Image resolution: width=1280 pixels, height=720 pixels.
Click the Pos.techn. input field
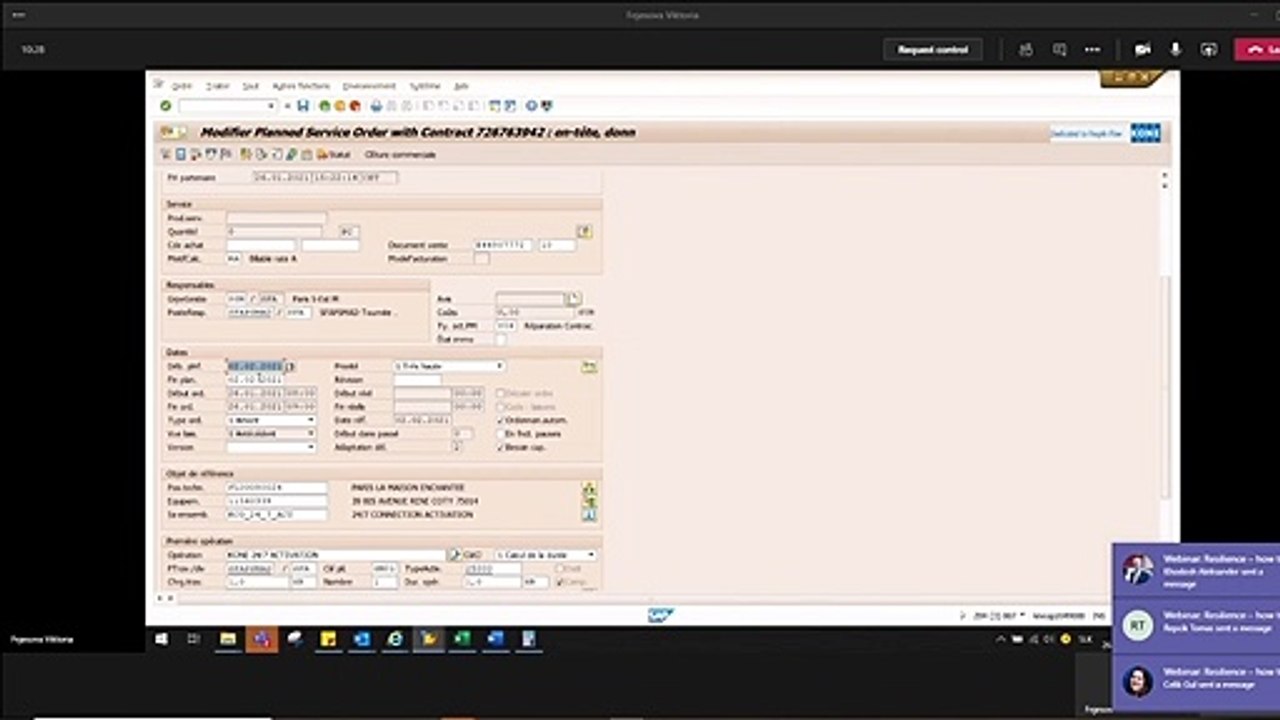pyautogui.click(x=277, y=488)
